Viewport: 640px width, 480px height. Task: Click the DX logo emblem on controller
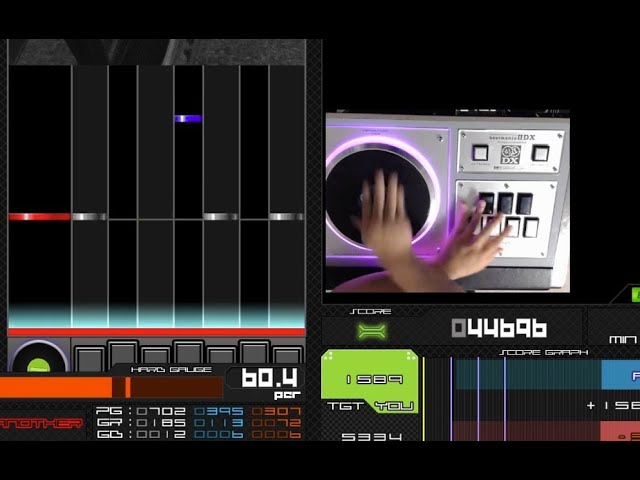point(510,155)
